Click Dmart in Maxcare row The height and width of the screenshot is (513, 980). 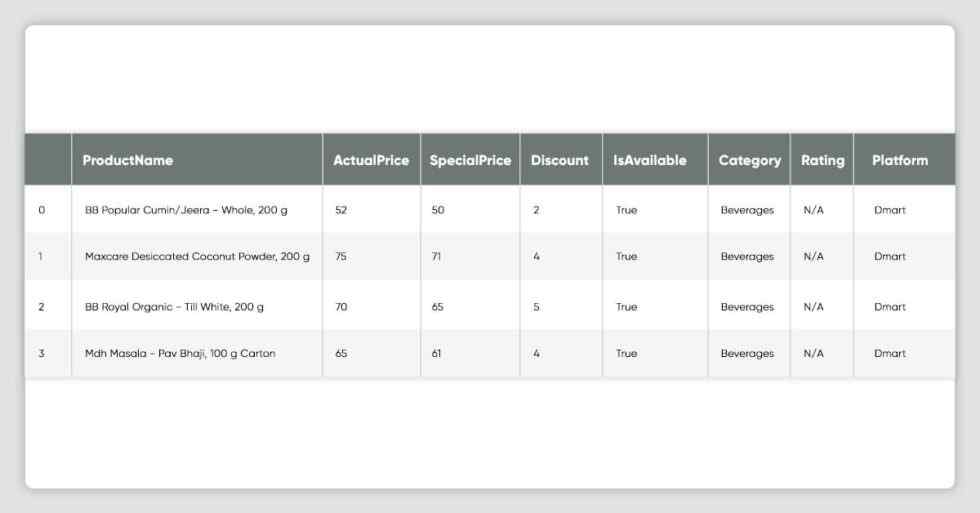pyautogui.click(x=890, y=256)
